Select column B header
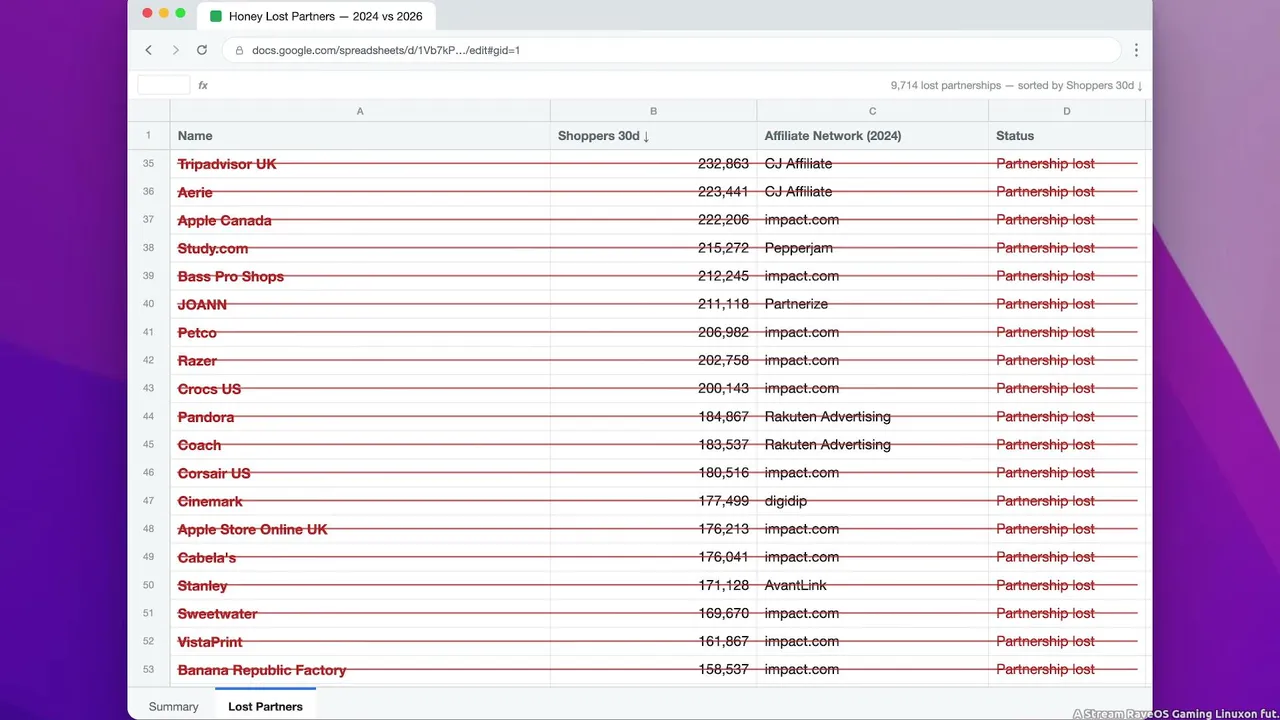The height and width of the screenshot is (720, 1280). pyautogui.click(x=653, y=111)
